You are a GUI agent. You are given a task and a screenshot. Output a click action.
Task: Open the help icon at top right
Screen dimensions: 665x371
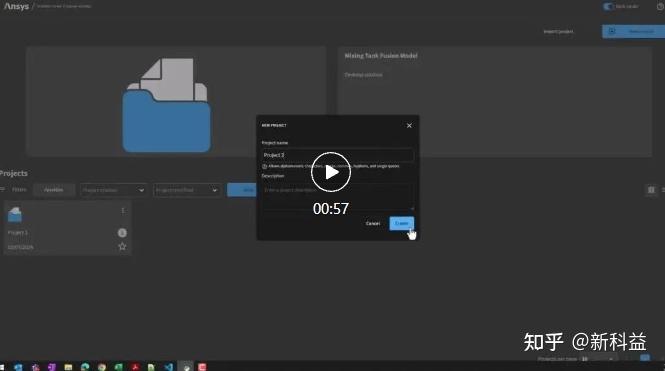click(x=661, y=6)
